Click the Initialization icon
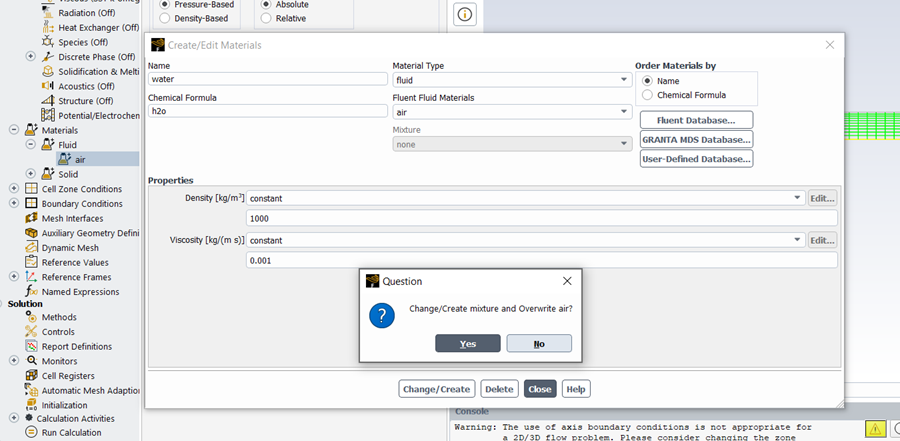This screenshot has width=900, height=441. pyautogui.click(x=32, y=405)
